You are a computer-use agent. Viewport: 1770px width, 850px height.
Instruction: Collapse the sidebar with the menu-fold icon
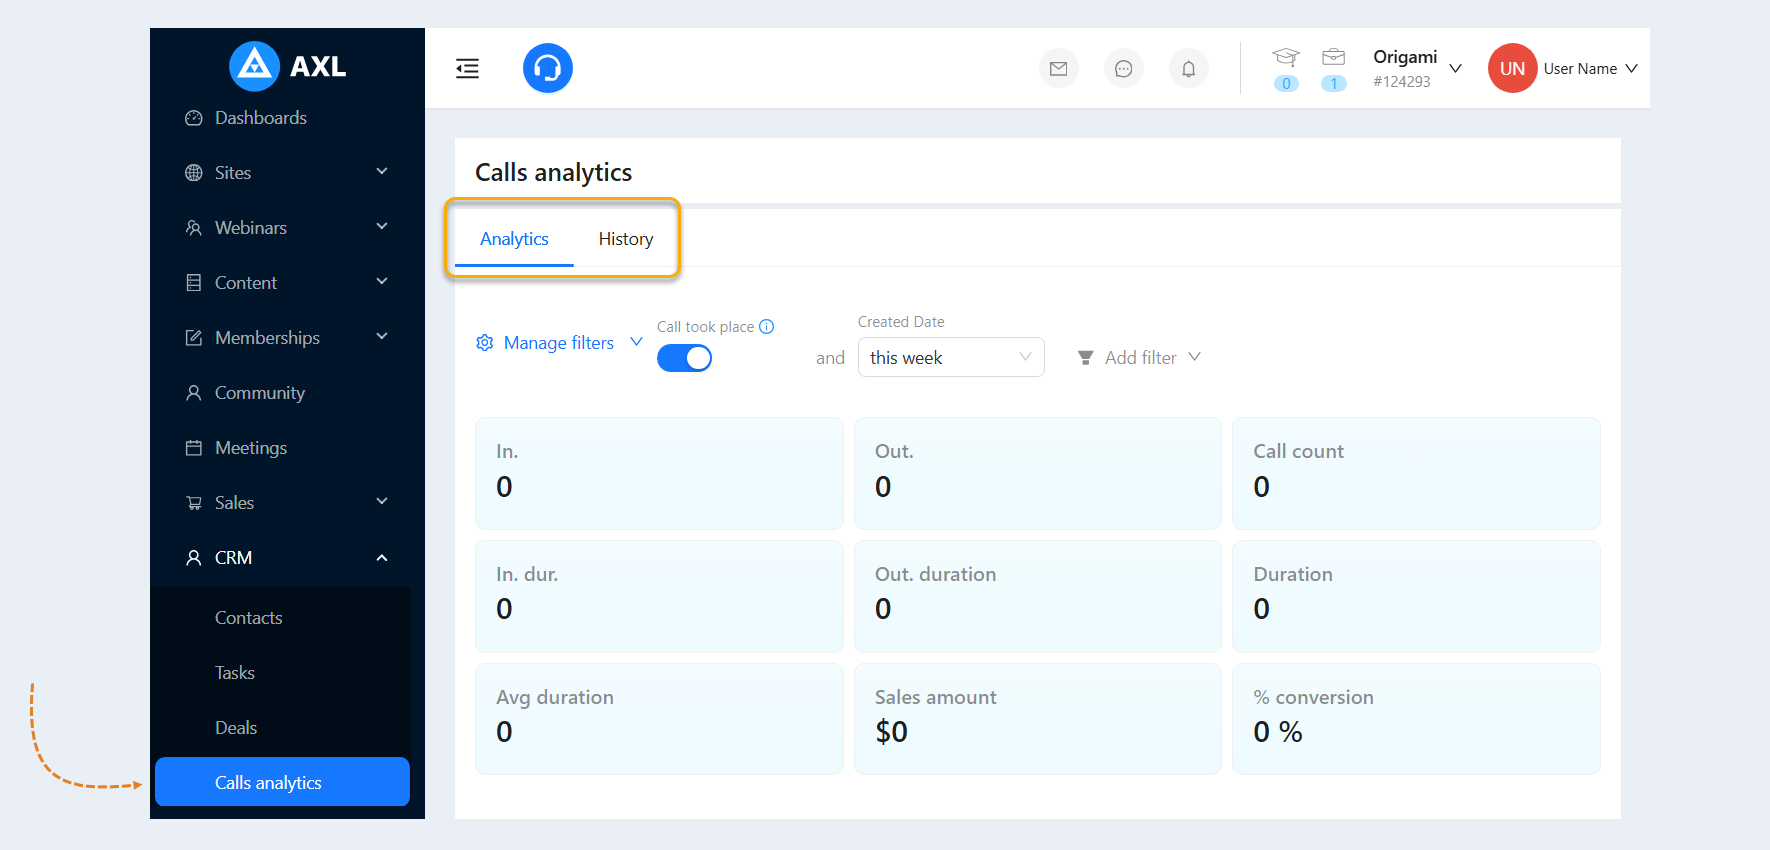point(467,68)
